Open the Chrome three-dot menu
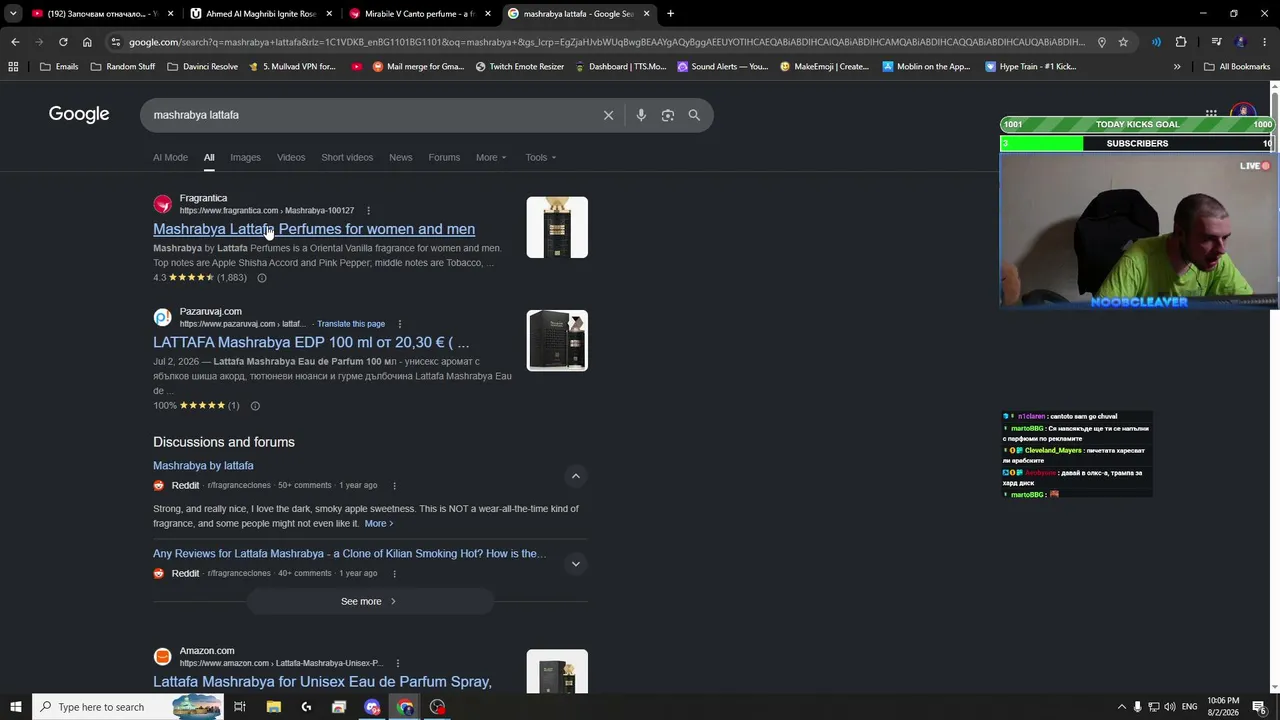This screenshot has height=720, width=1280. [1265, 42]
